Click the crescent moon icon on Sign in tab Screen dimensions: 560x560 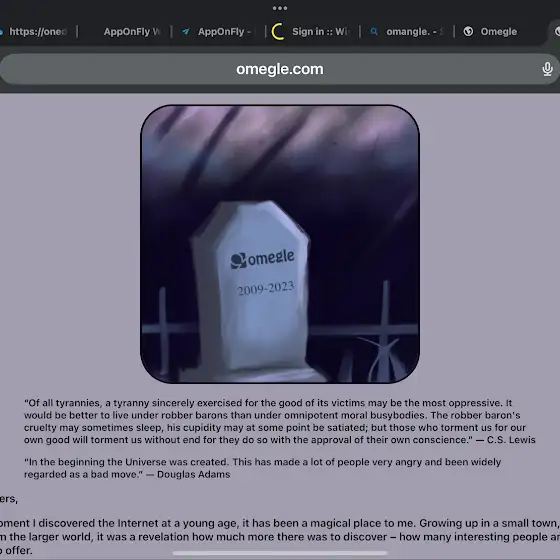coord(278,32)
